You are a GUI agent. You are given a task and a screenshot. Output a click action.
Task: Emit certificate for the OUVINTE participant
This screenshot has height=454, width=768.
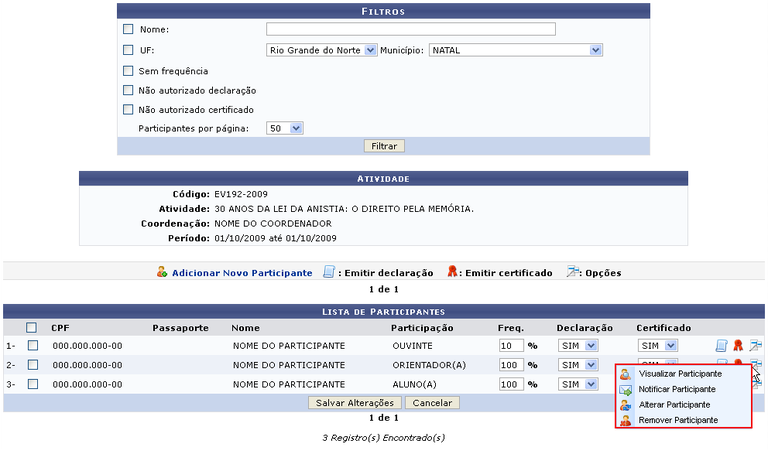(738, 346)
